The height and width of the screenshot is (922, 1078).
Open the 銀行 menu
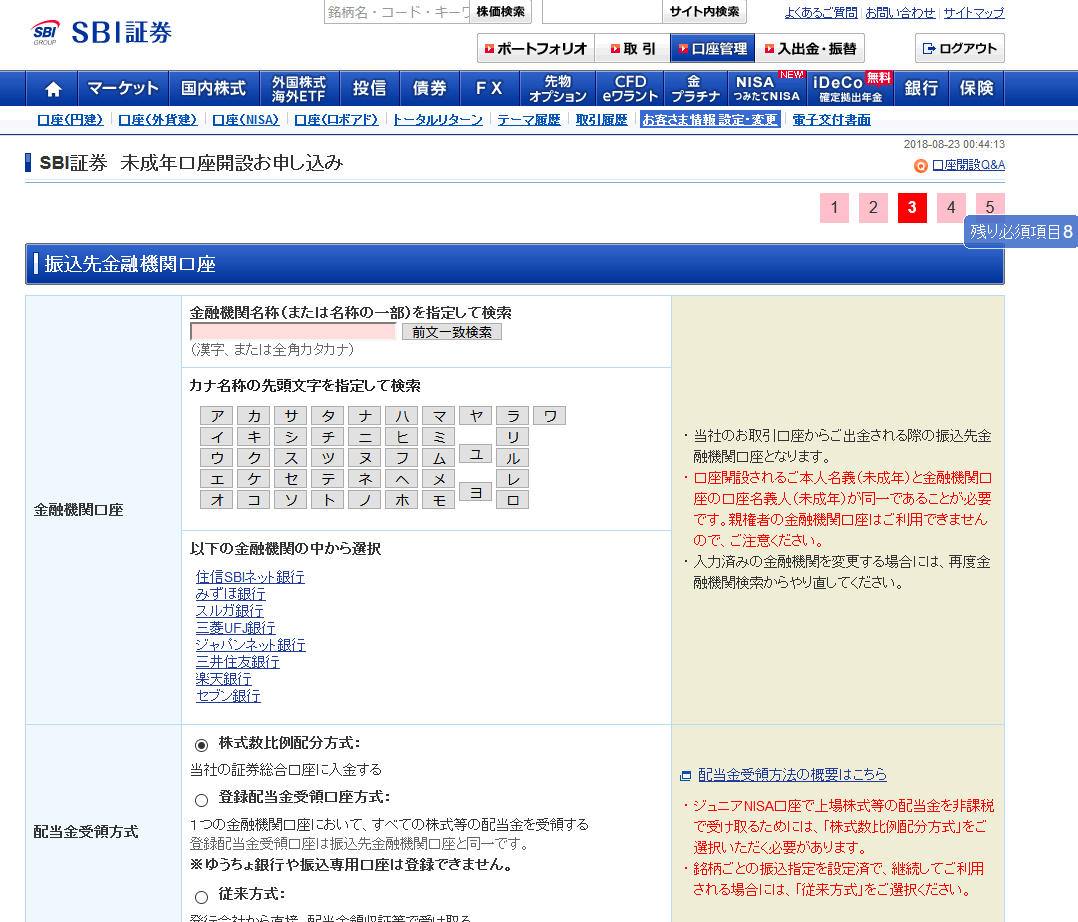921,89
